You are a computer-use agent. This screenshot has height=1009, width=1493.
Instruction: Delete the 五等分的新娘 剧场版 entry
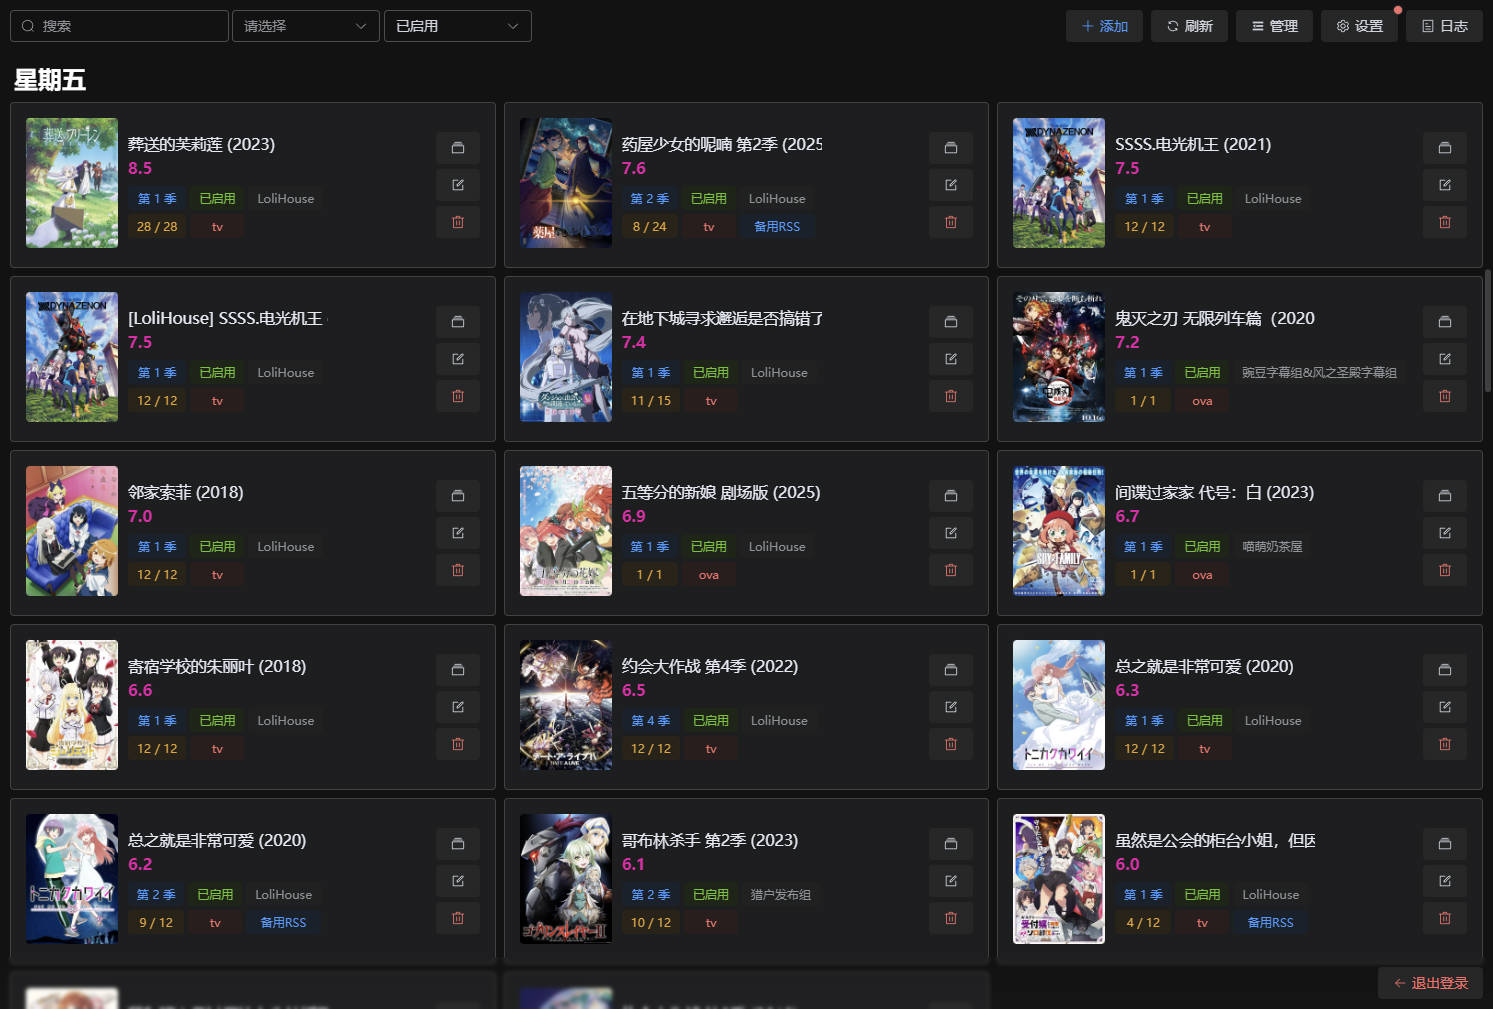[x=950, y=570]
